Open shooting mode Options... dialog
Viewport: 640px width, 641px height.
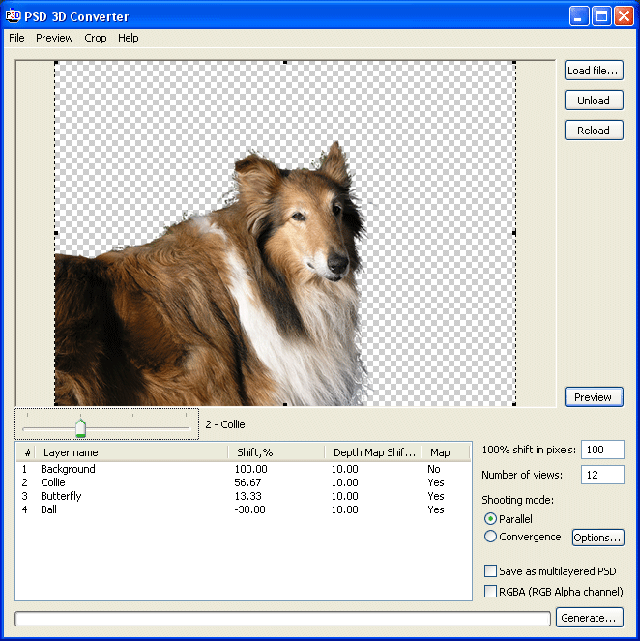[x=598, y=538]
